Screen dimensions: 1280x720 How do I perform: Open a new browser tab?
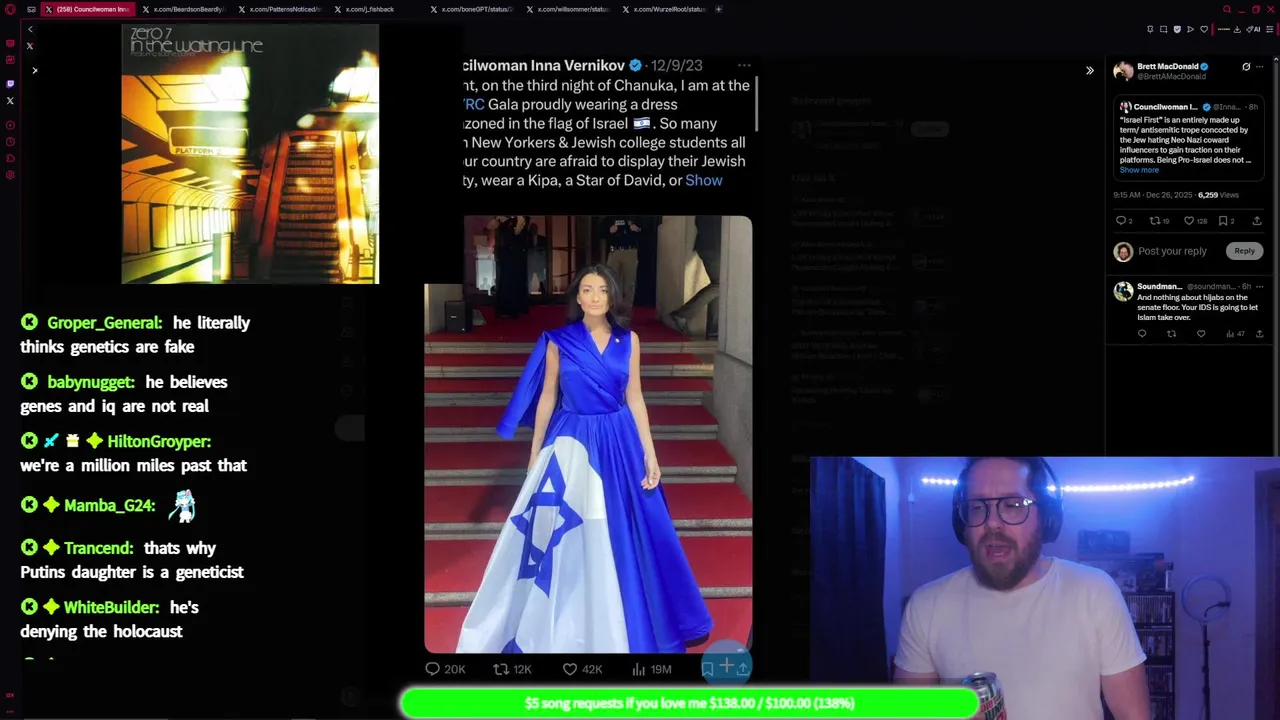tap(718, 9)
